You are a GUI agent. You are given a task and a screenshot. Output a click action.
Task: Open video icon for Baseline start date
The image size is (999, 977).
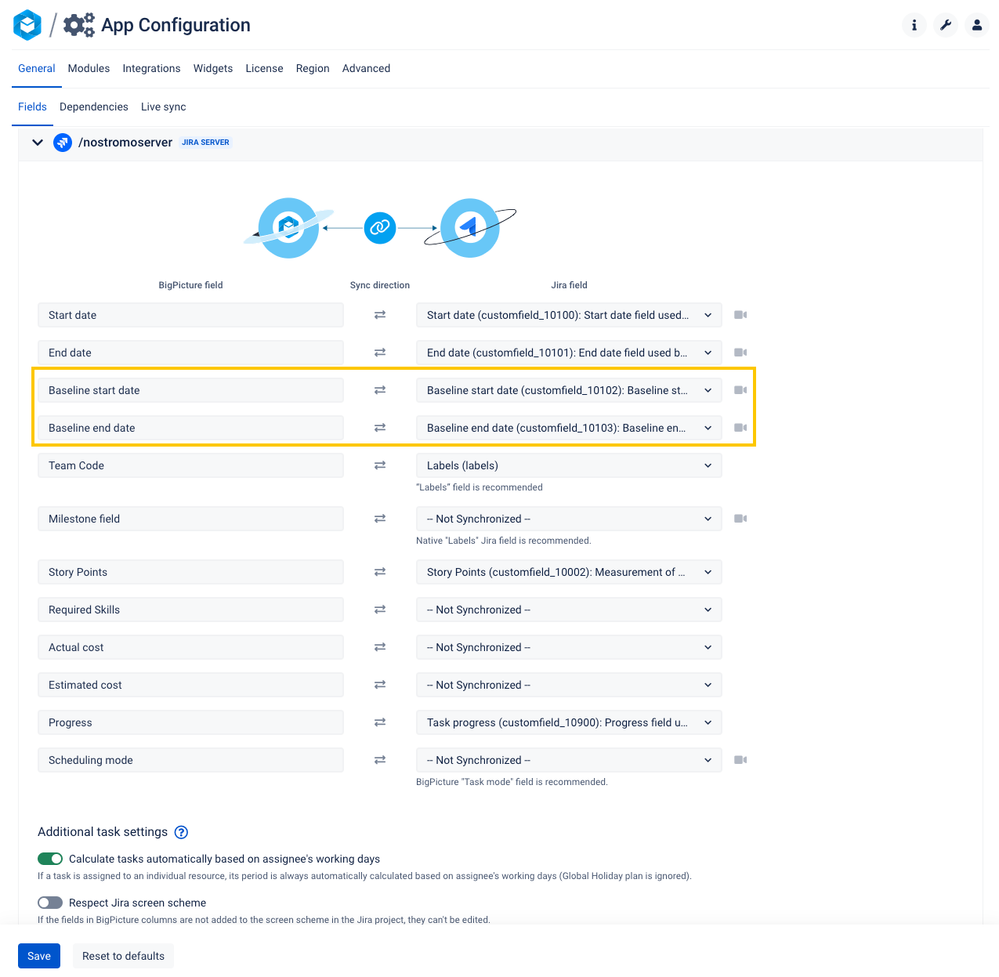click(740, 390)
